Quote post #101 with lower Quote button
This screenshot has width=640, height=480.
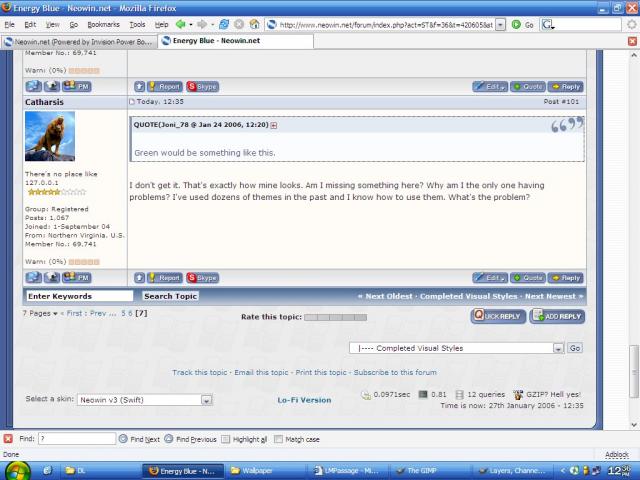pos(528,278)
